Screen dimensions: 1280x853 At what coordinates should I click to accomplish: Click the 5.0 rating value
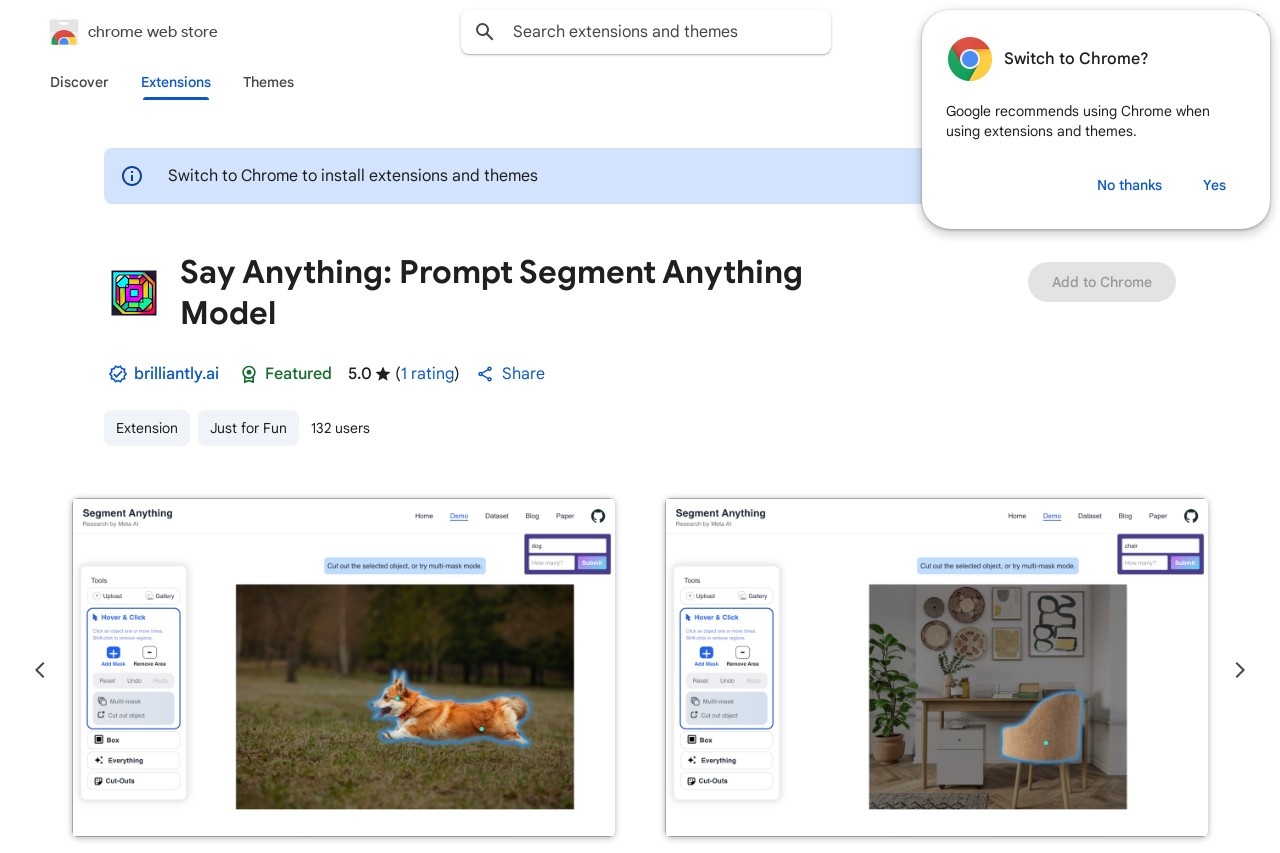tap(359, 374)
